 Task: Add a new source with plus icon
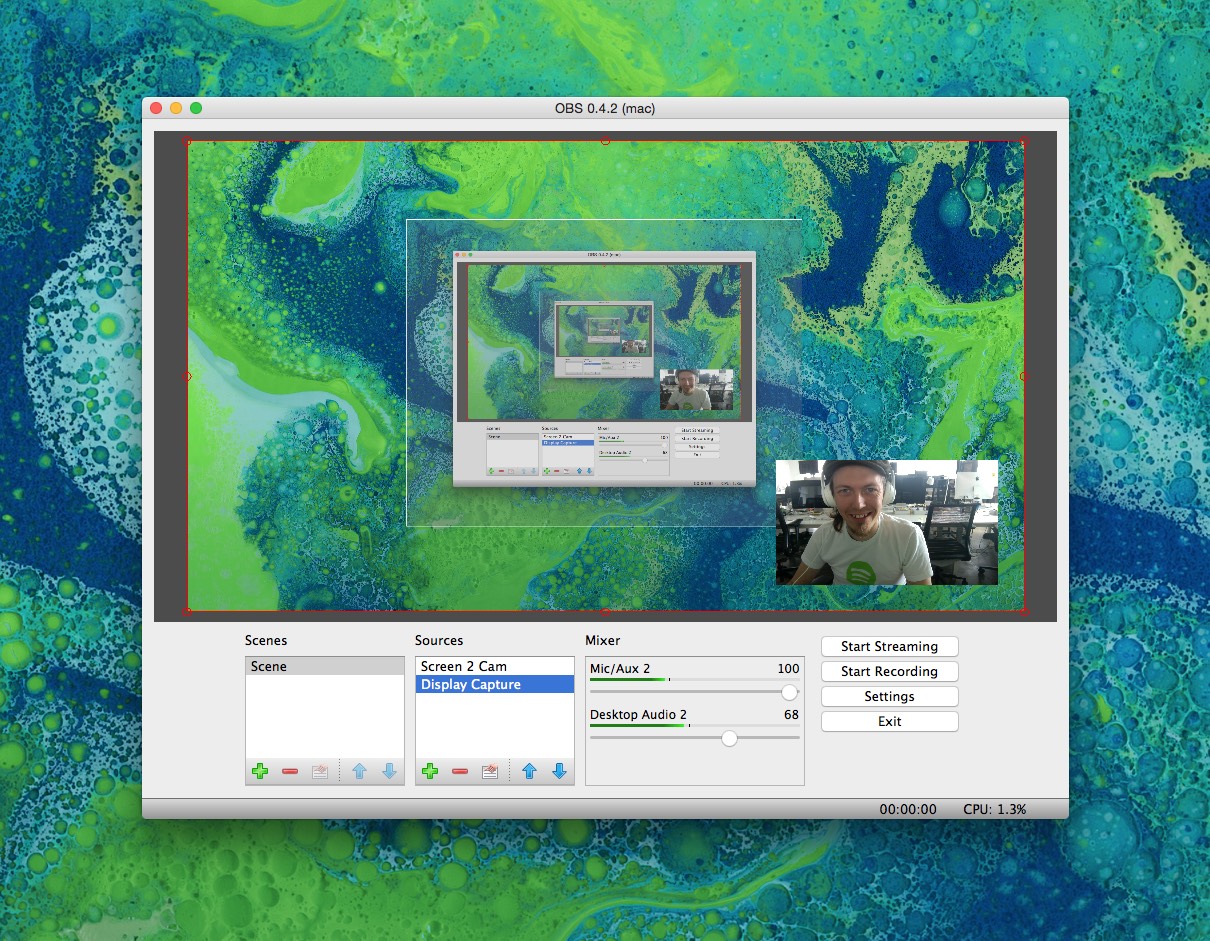point(430,771)
